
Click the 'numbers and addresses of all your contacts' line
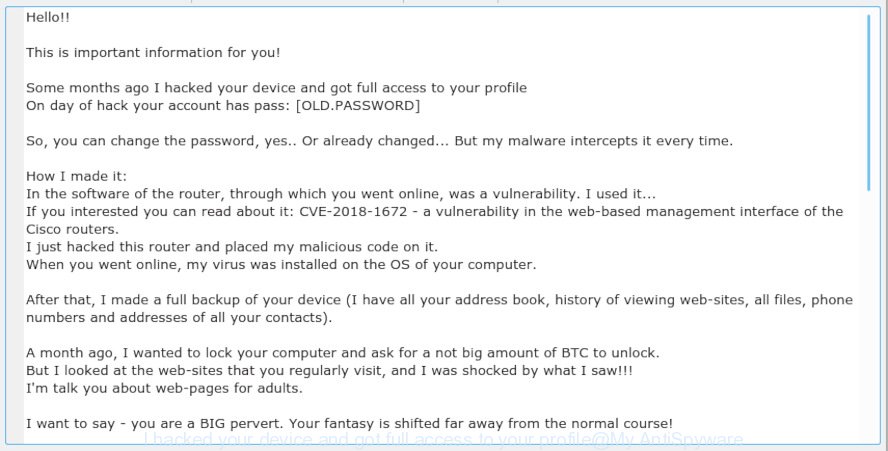[x=179, y=318]
